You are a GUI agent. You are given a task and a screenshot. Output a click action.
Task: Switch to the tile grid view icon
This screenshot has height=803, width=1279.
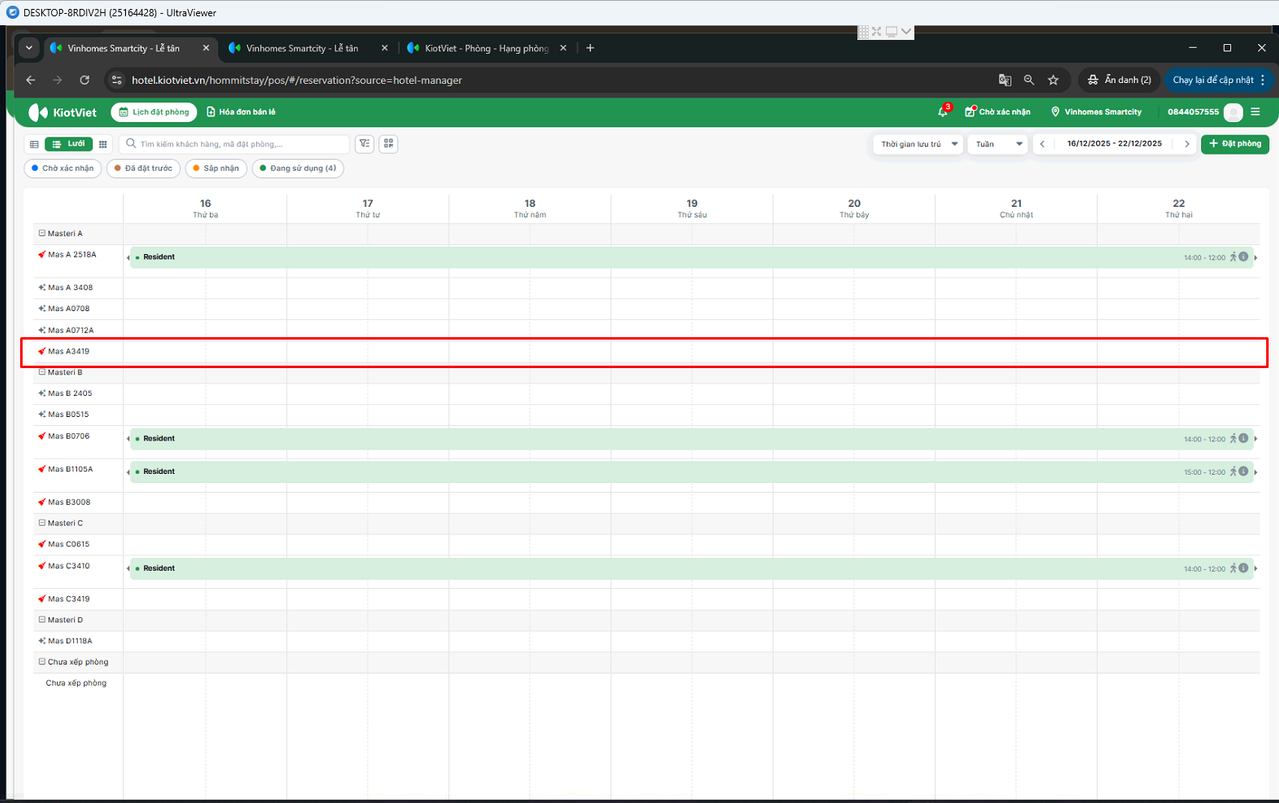(x=103, y=144)
